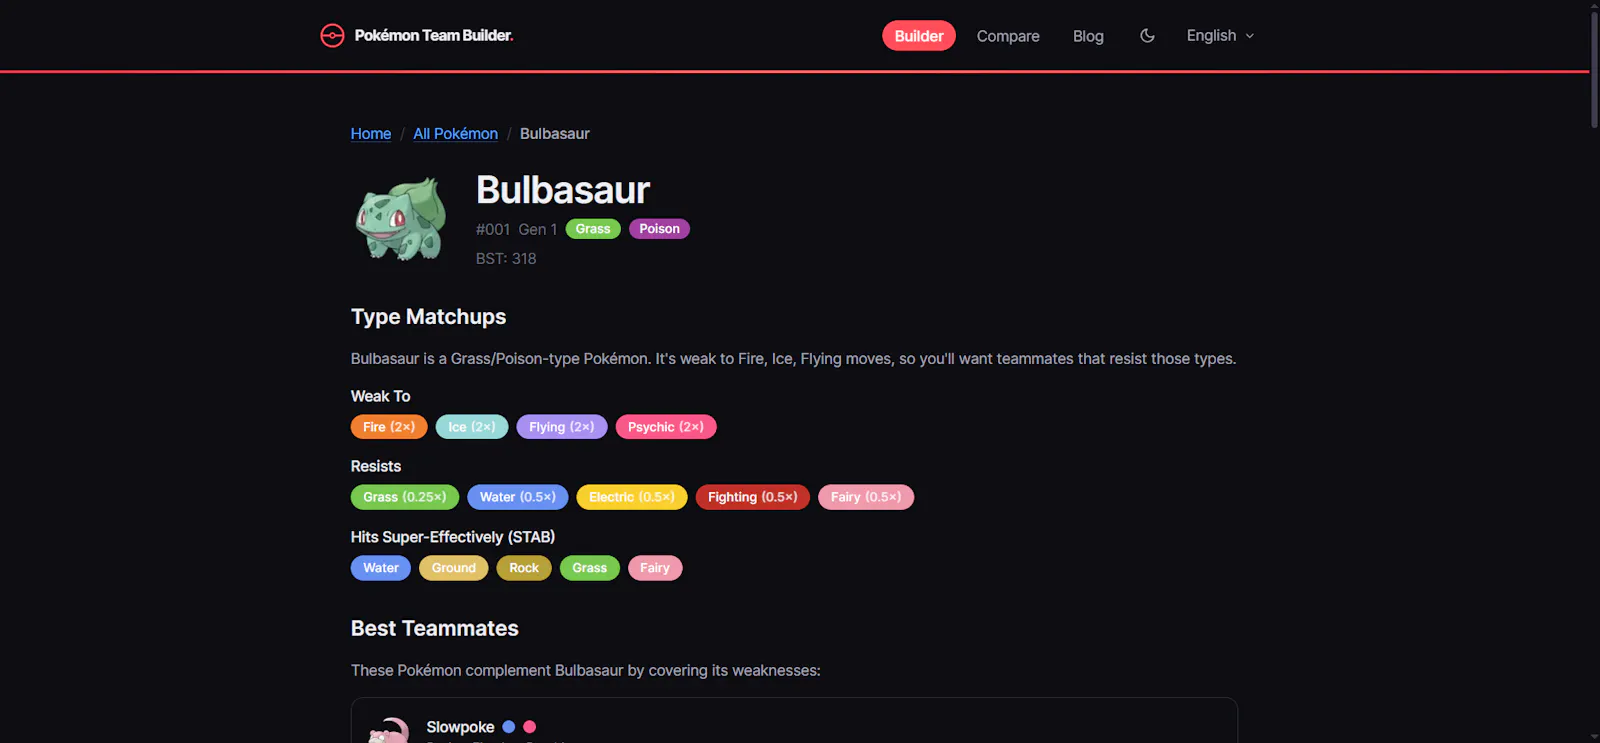Screen dimensions: 1600x743
Task: Click the Resists label
Action: pyautogui.click(x=376, y=467)
